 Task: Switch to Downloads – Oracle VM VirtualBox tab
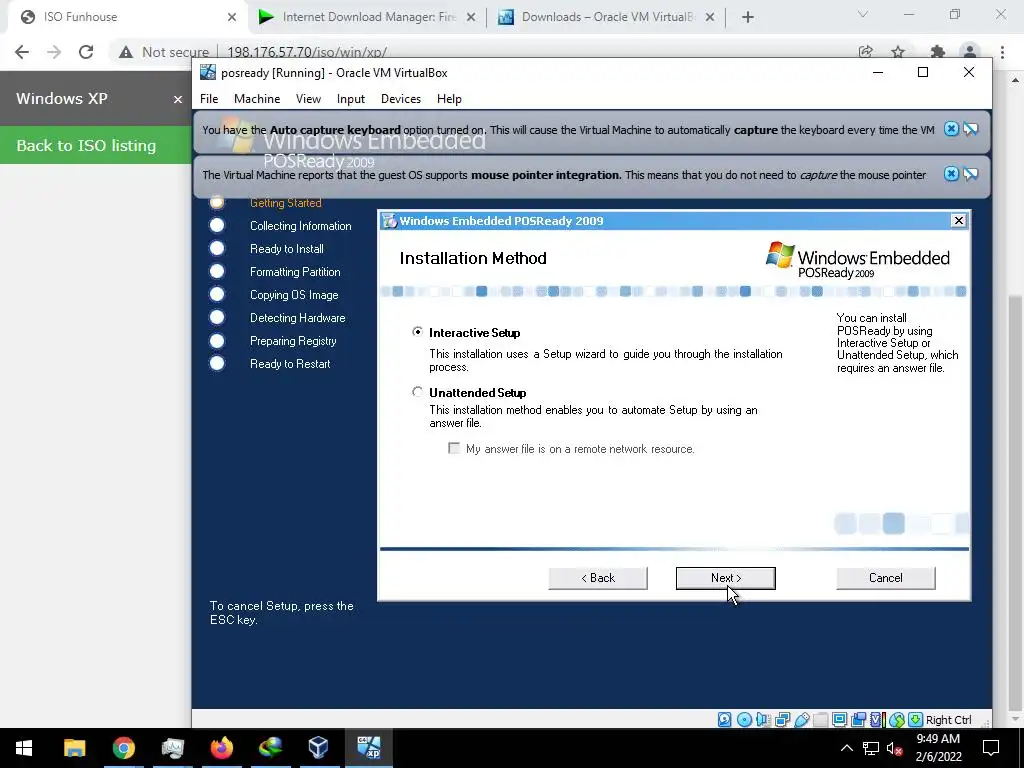pos(607,17)
